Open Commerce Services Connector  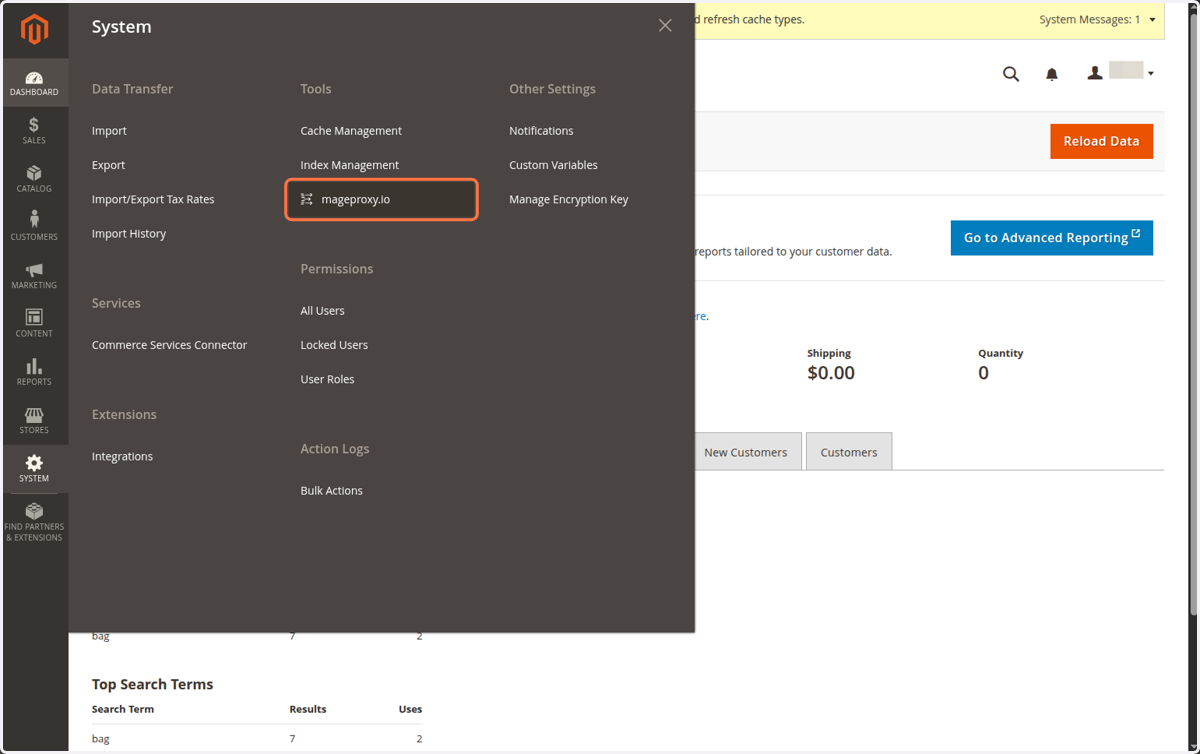169,345
